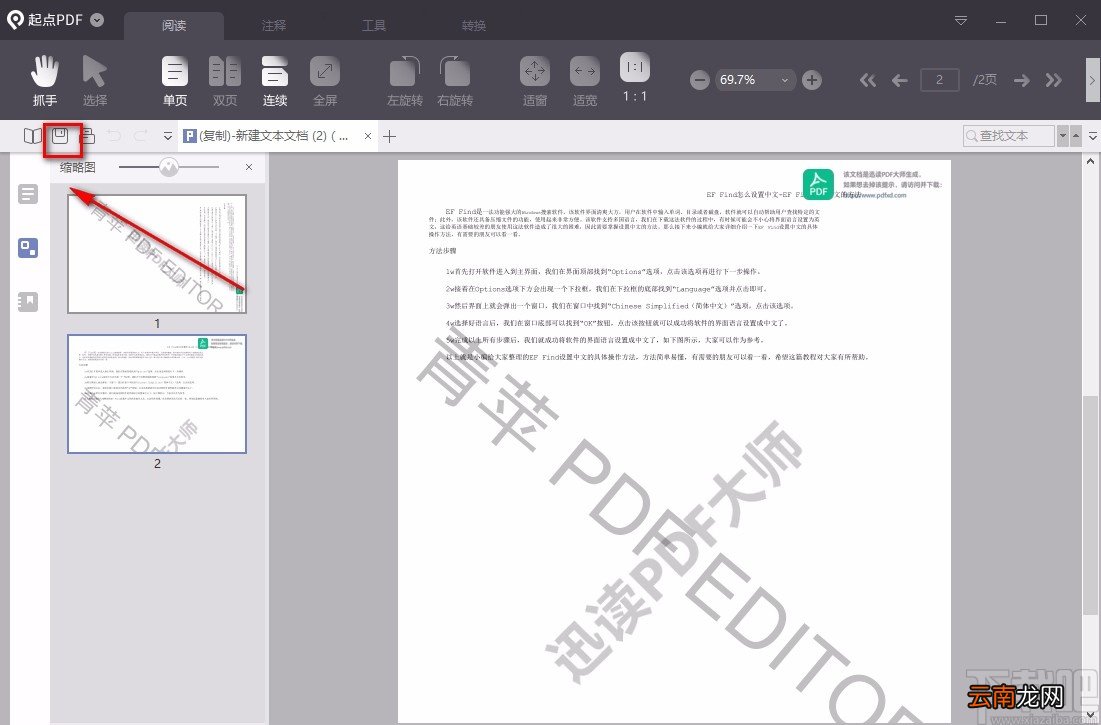
Task: Expand search options dropdown at right
Action: [x=1093, y=136]
